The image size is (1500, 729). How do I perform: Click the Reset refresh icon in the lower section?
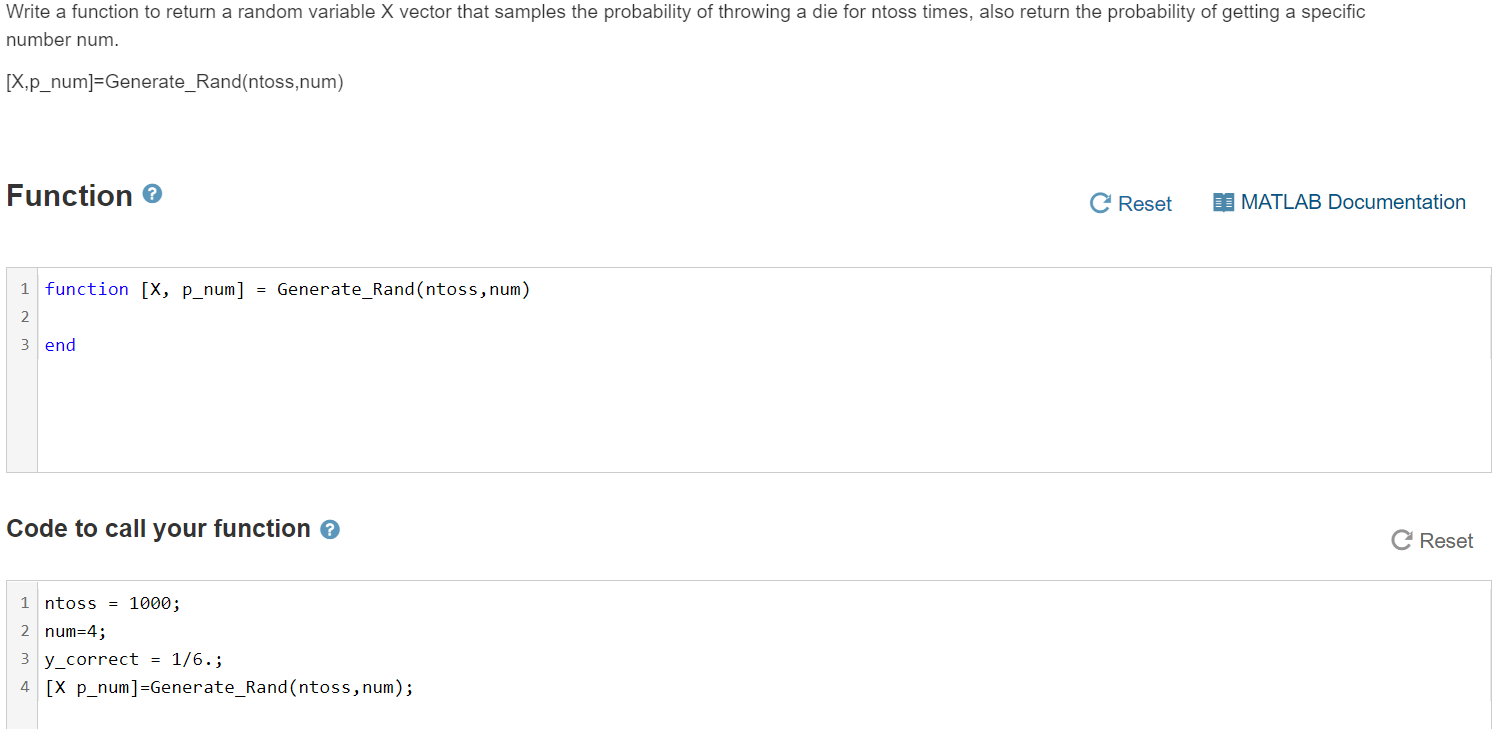coord(1400,539)
